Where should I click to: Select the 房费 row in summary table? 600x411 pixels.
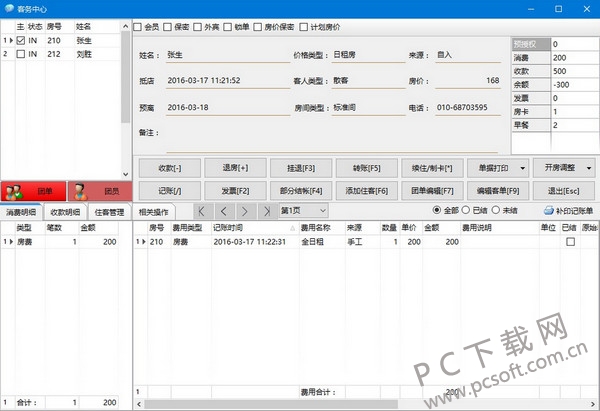pos(60,242)
